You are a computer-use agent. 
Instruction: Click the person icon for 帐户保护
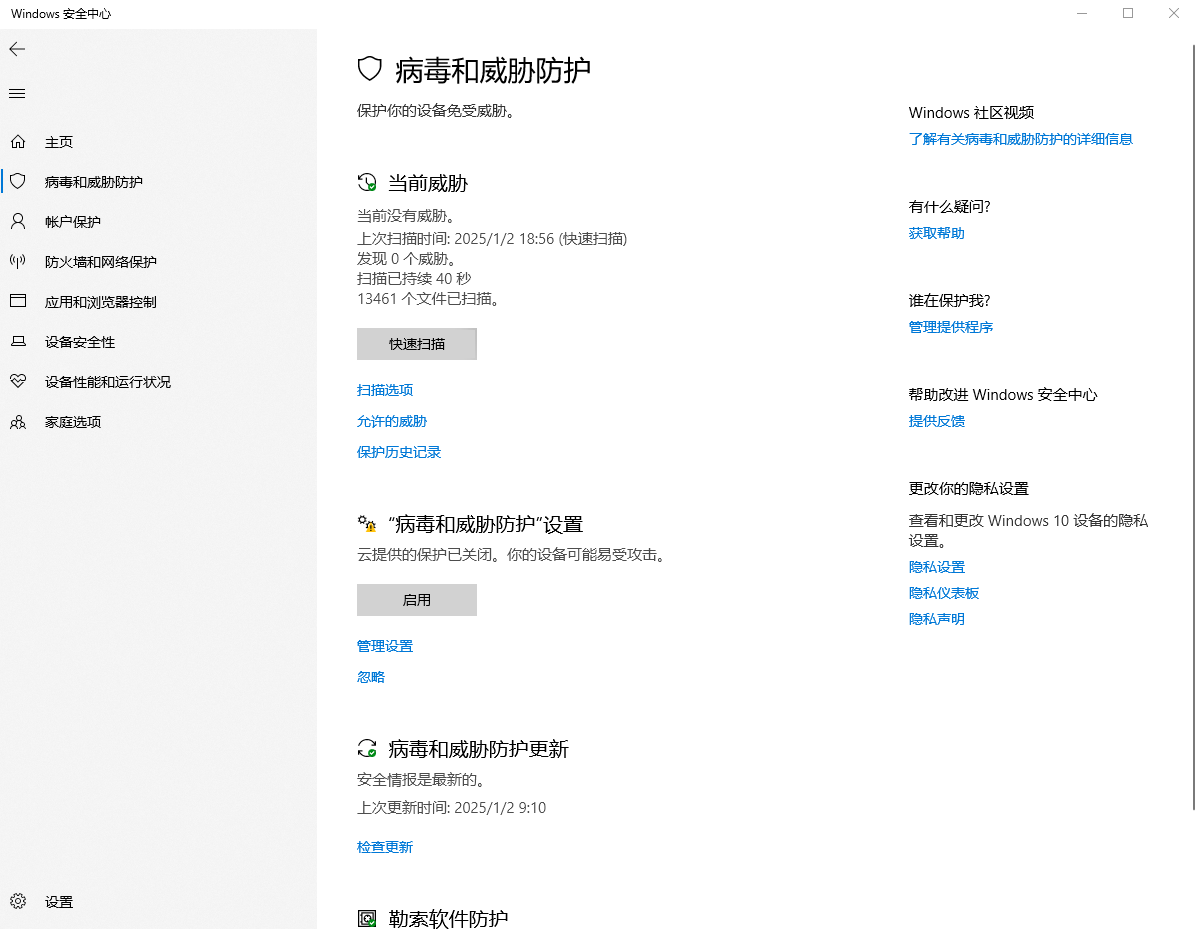coord(18,221)
